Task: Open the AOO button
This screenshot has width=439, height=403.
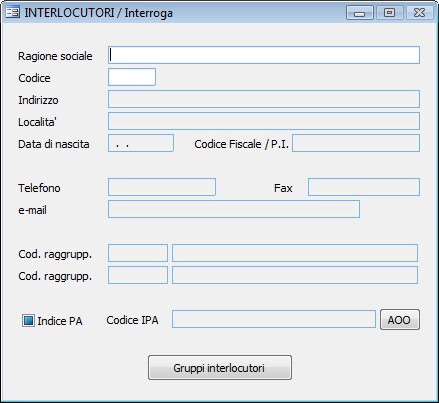Action: [x=400, y=320]
